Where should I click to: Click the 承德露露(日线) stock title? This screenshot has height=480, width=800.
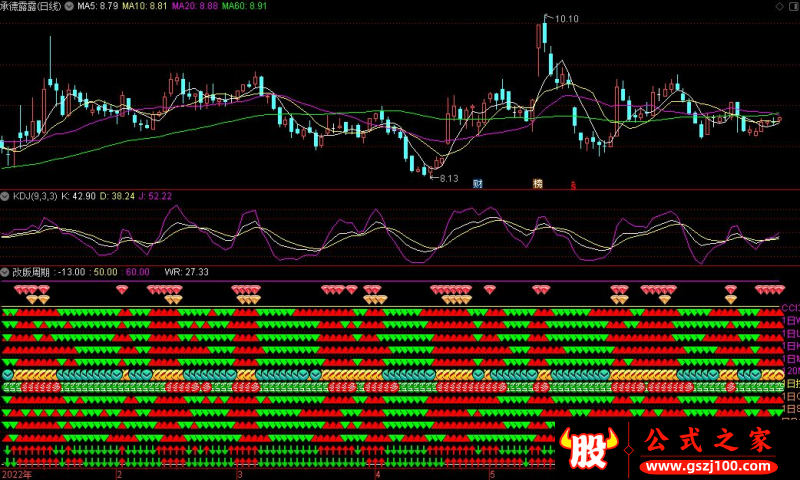pos(31,6)
